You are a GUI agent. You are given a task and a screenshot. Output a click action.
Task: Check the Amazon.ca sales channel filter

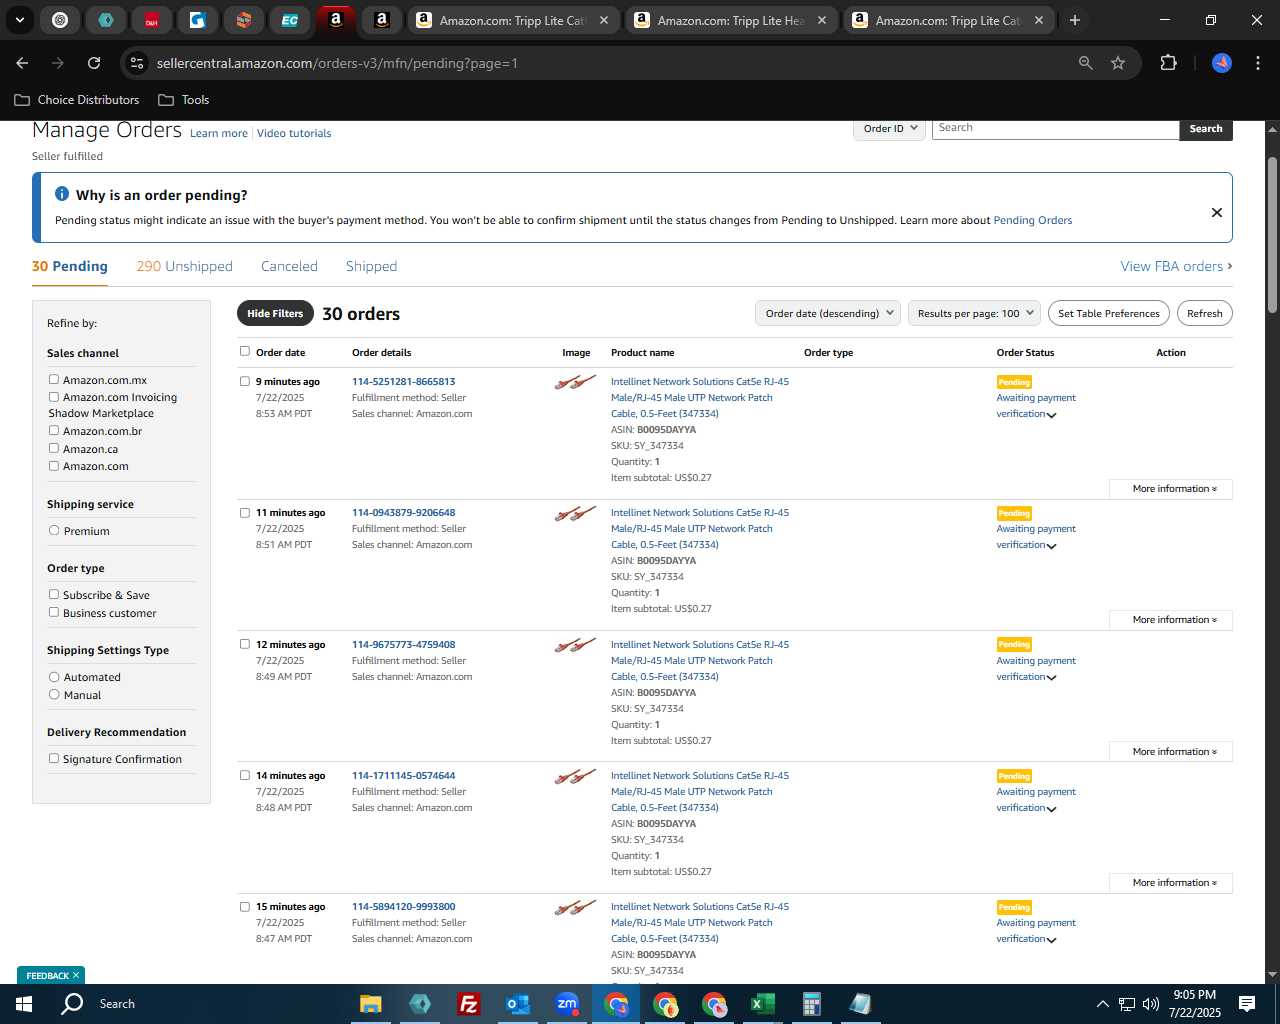pyautogui.click(x=54, y=448)
